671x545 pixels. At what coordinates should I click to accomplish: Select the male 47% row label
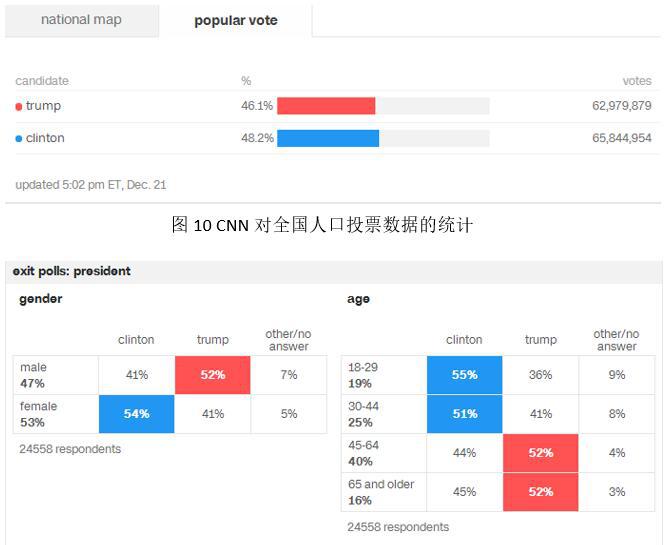click(33, 375)
